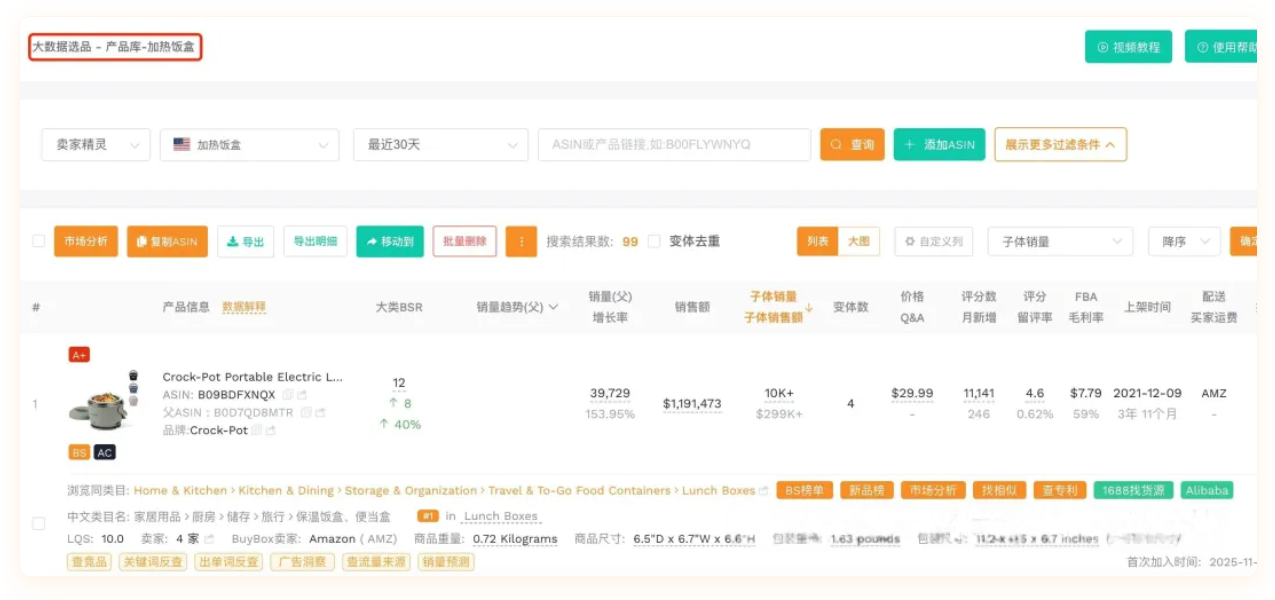
Task: Click the 视频教程 video tutorial button
Action: click(x=1128, y=46)
